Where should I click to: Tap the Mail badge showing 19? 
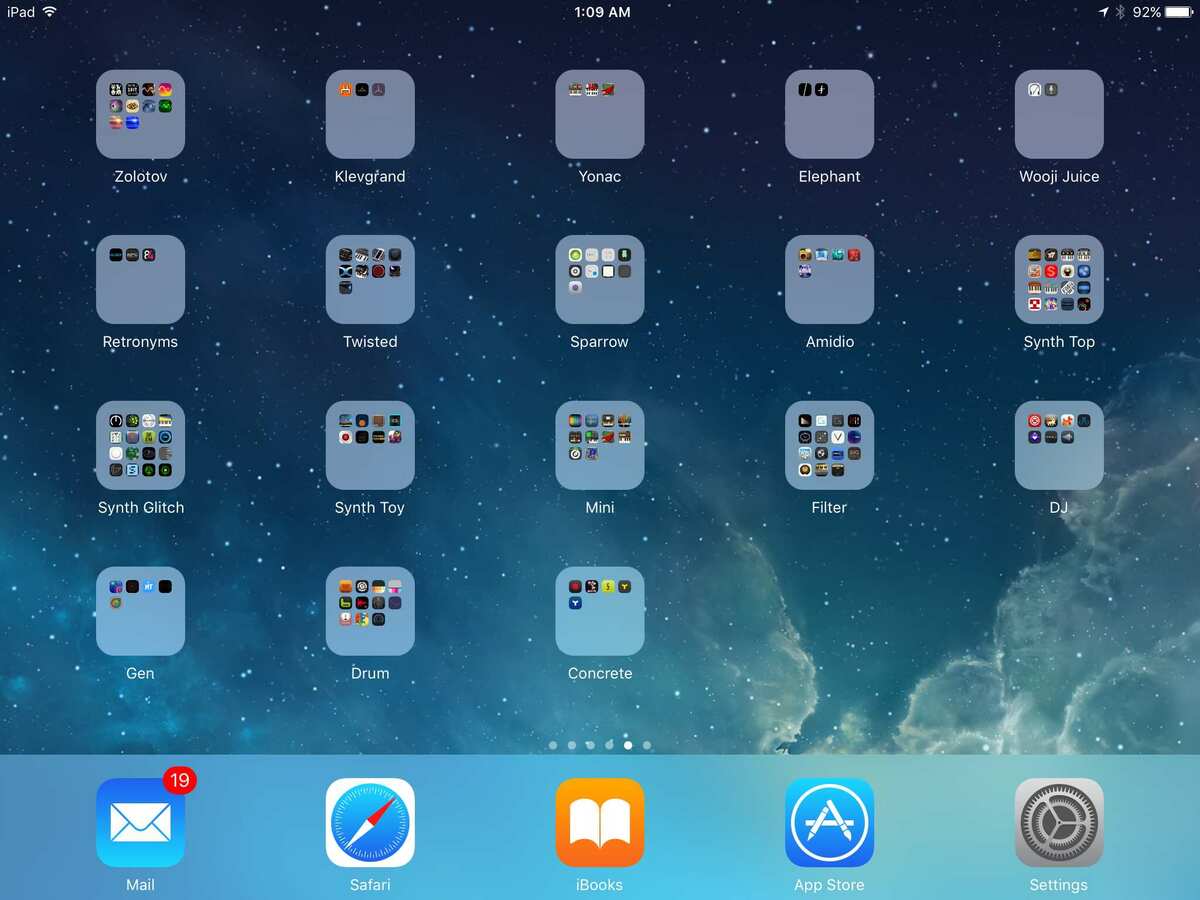click(x=179, y=780)
